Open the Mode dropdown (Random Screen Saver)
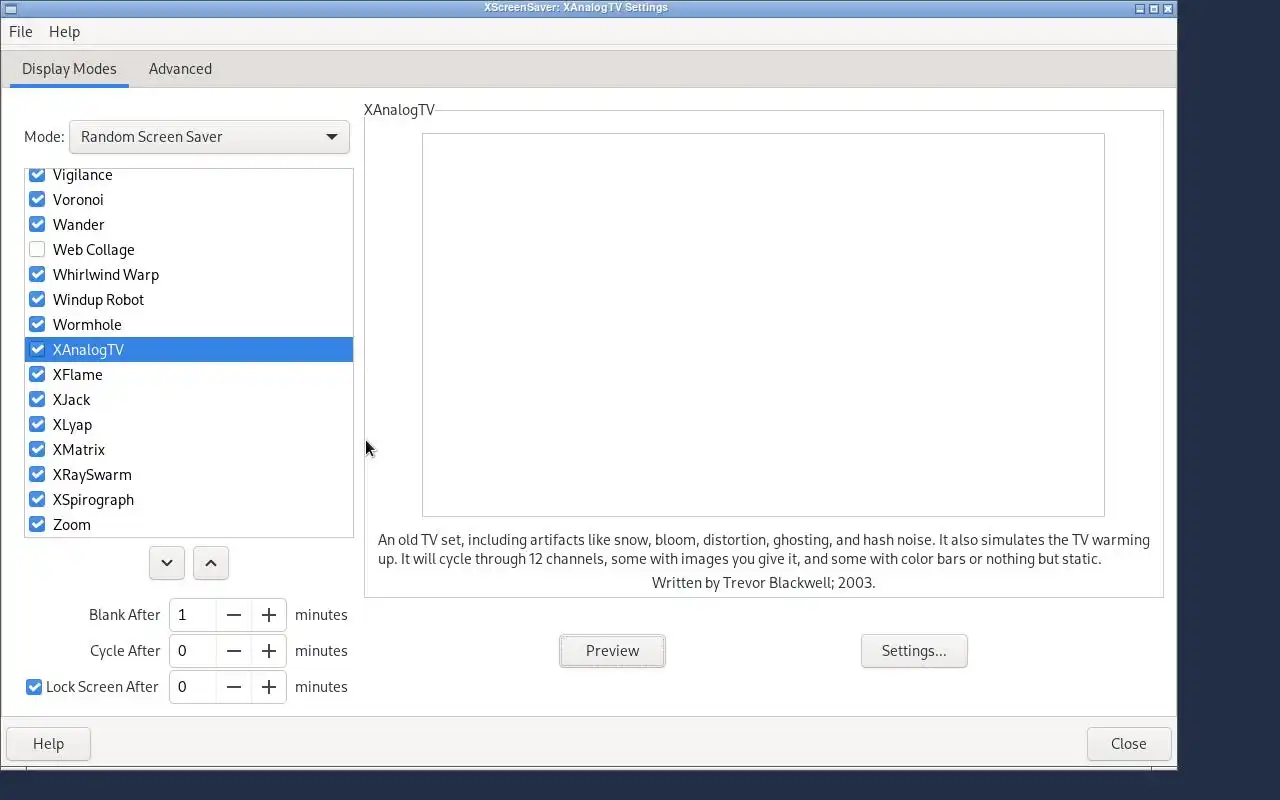The height and width of the screenshot is (800, 1280). coord(209,137)
